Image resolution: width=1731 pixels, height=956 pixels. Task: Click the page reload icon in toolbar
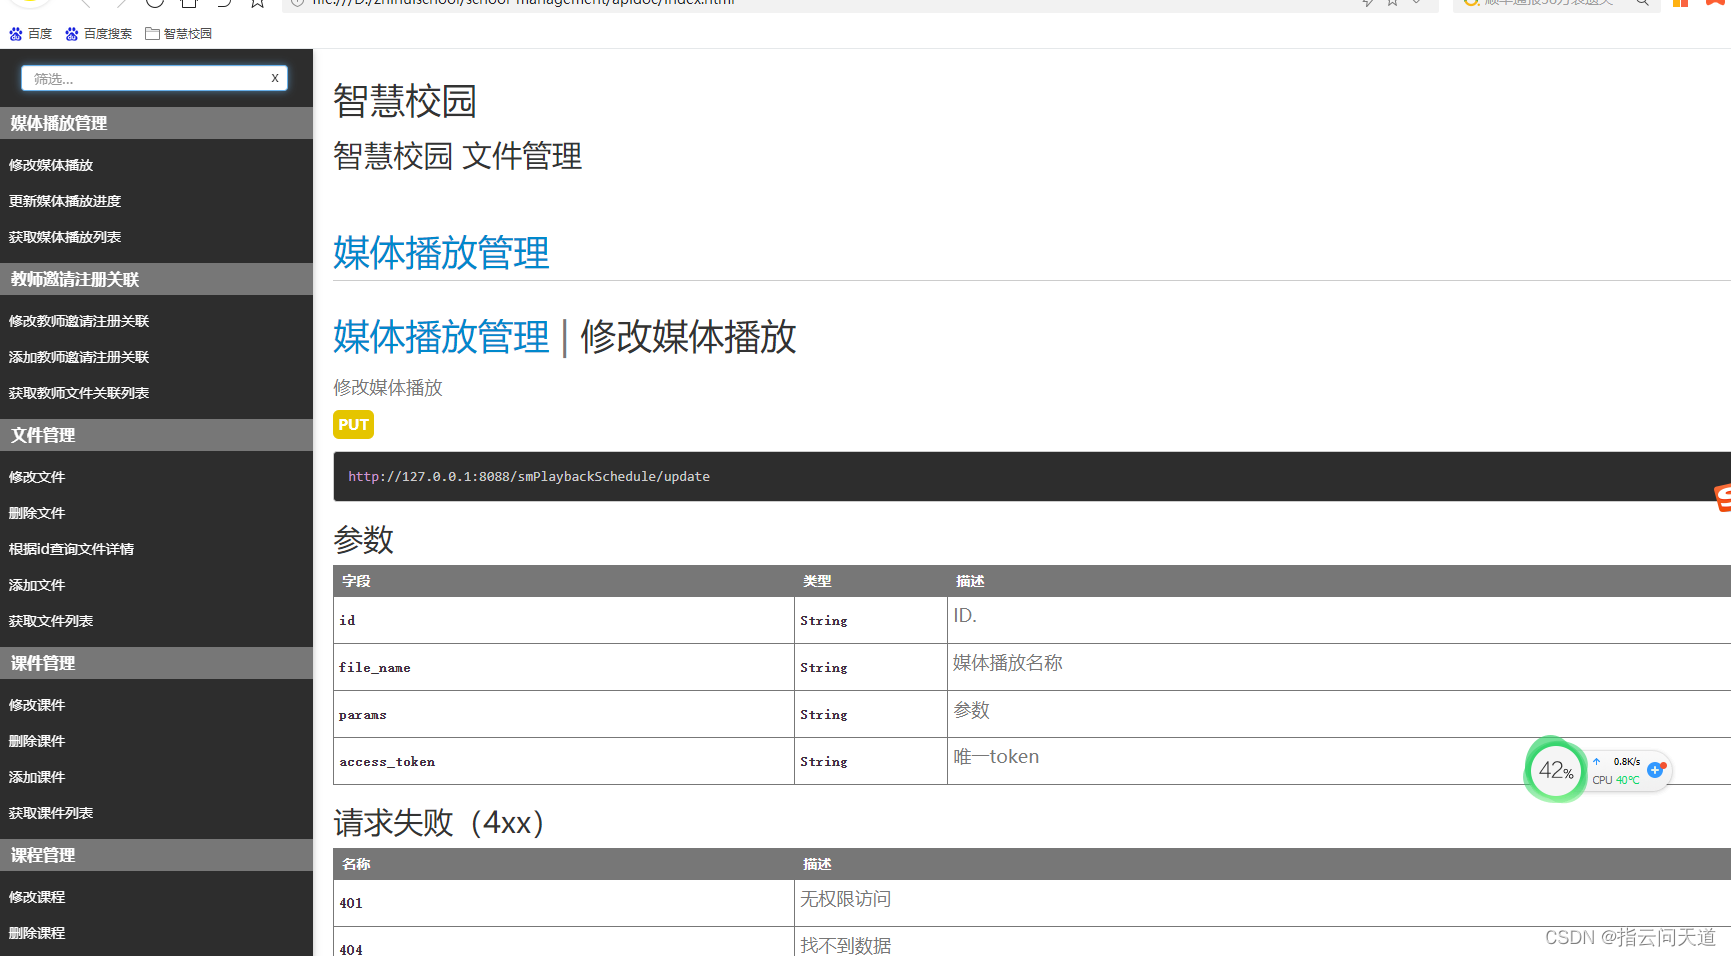(153, 4)
